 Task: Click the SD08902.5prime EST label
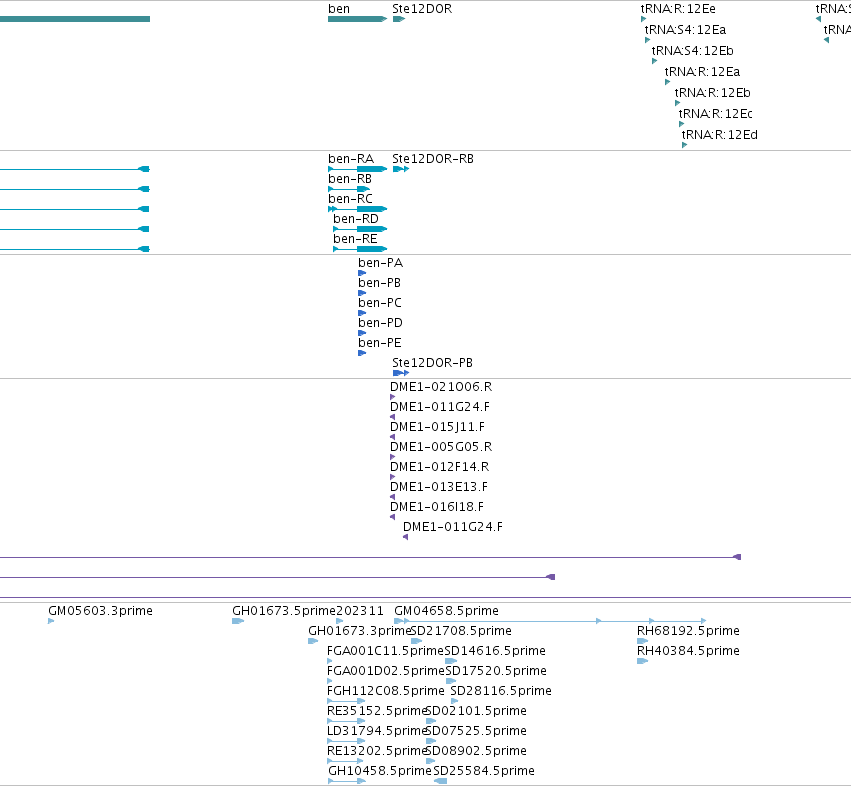click(x=477, y=751)
